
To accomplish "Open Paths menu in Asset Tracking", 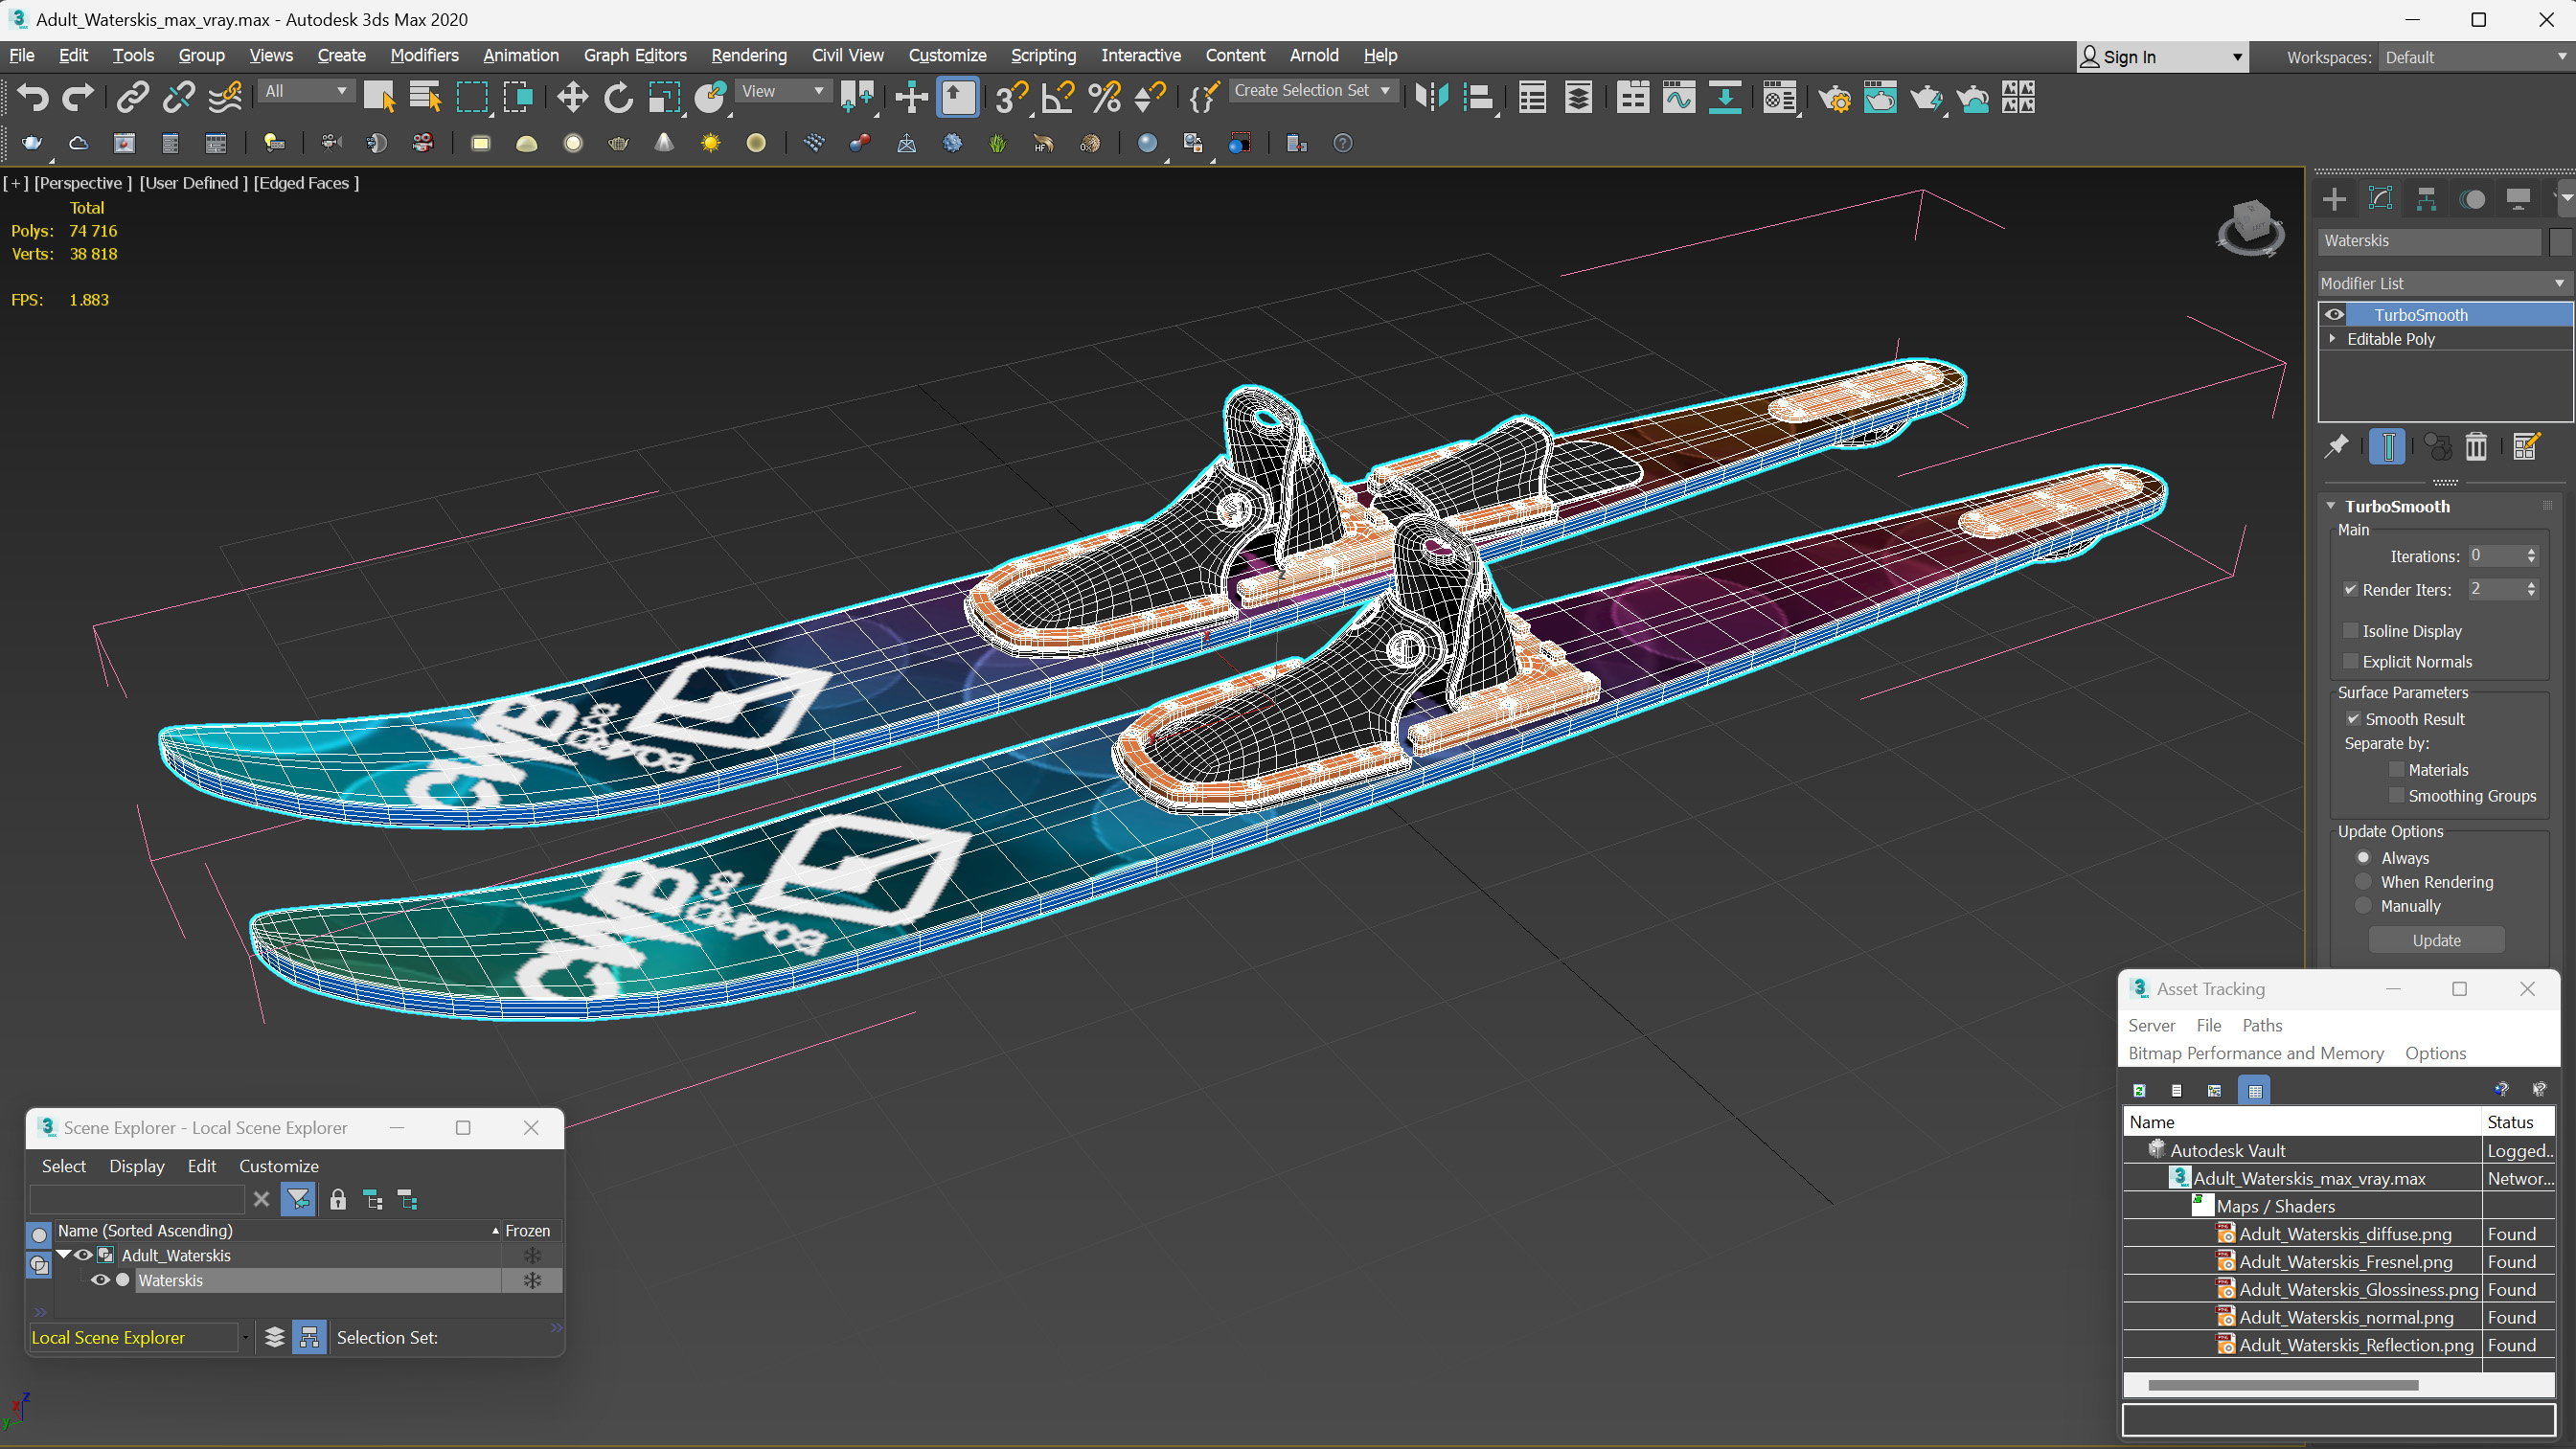I will point(2262,1025).
